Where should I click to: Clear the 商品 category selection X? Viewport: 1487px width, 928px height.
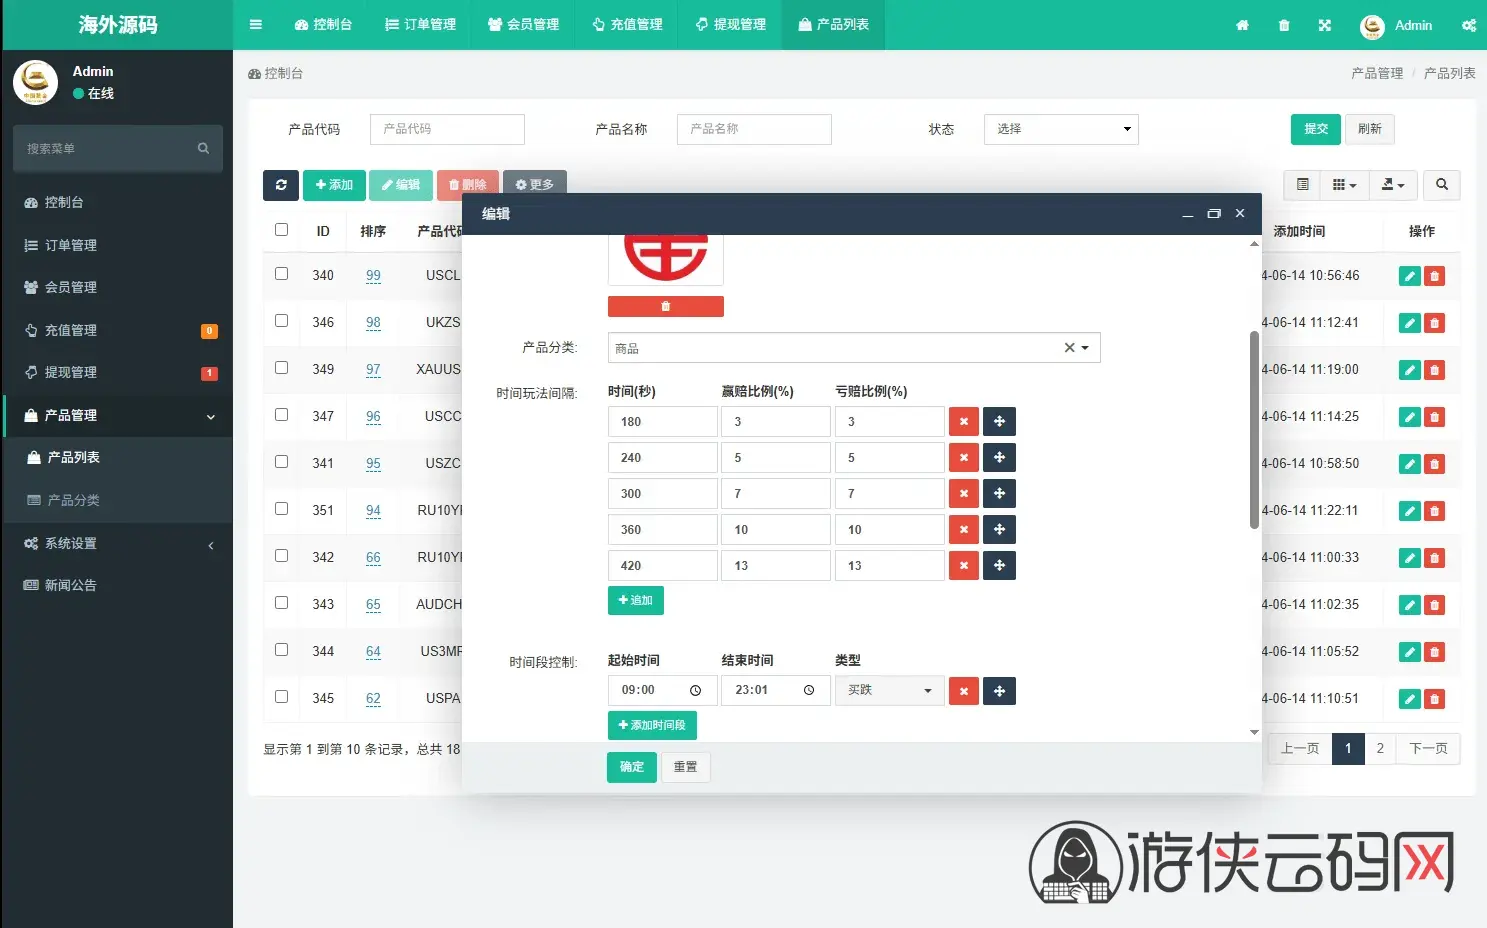1069,348
